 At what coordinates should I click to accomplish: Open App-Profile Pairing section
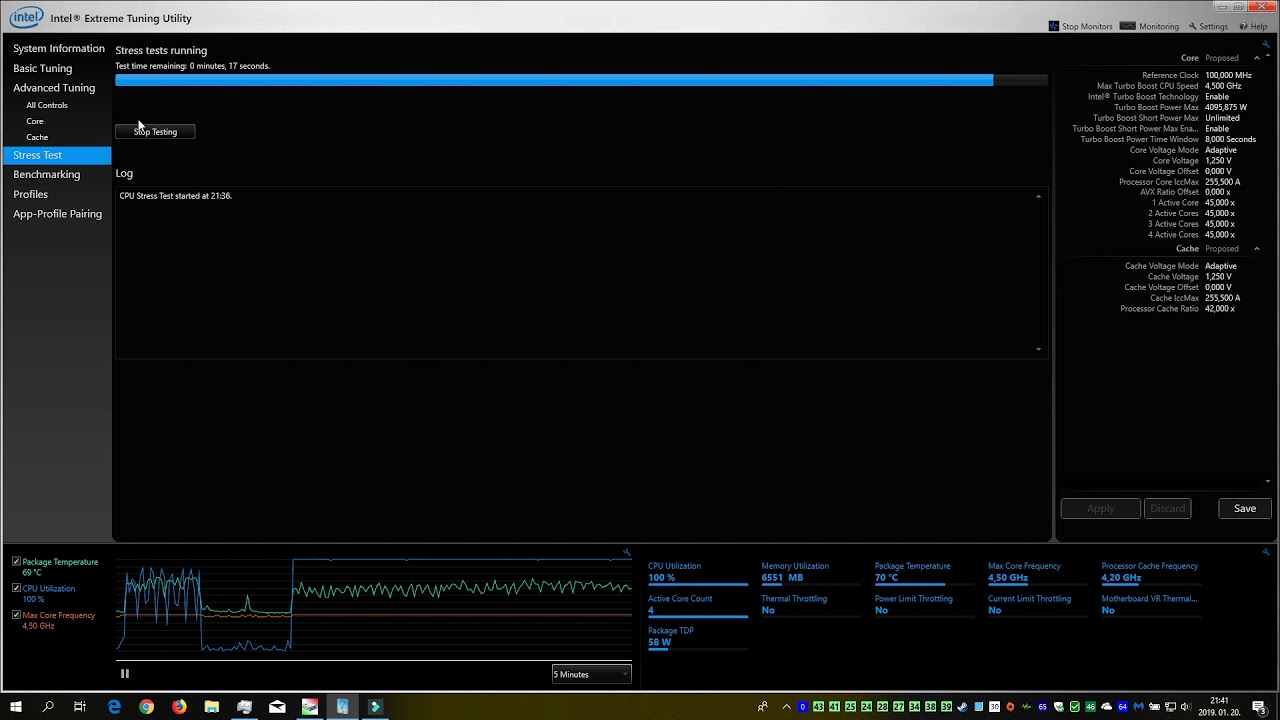pyautogui.click(x=58, y=214)
